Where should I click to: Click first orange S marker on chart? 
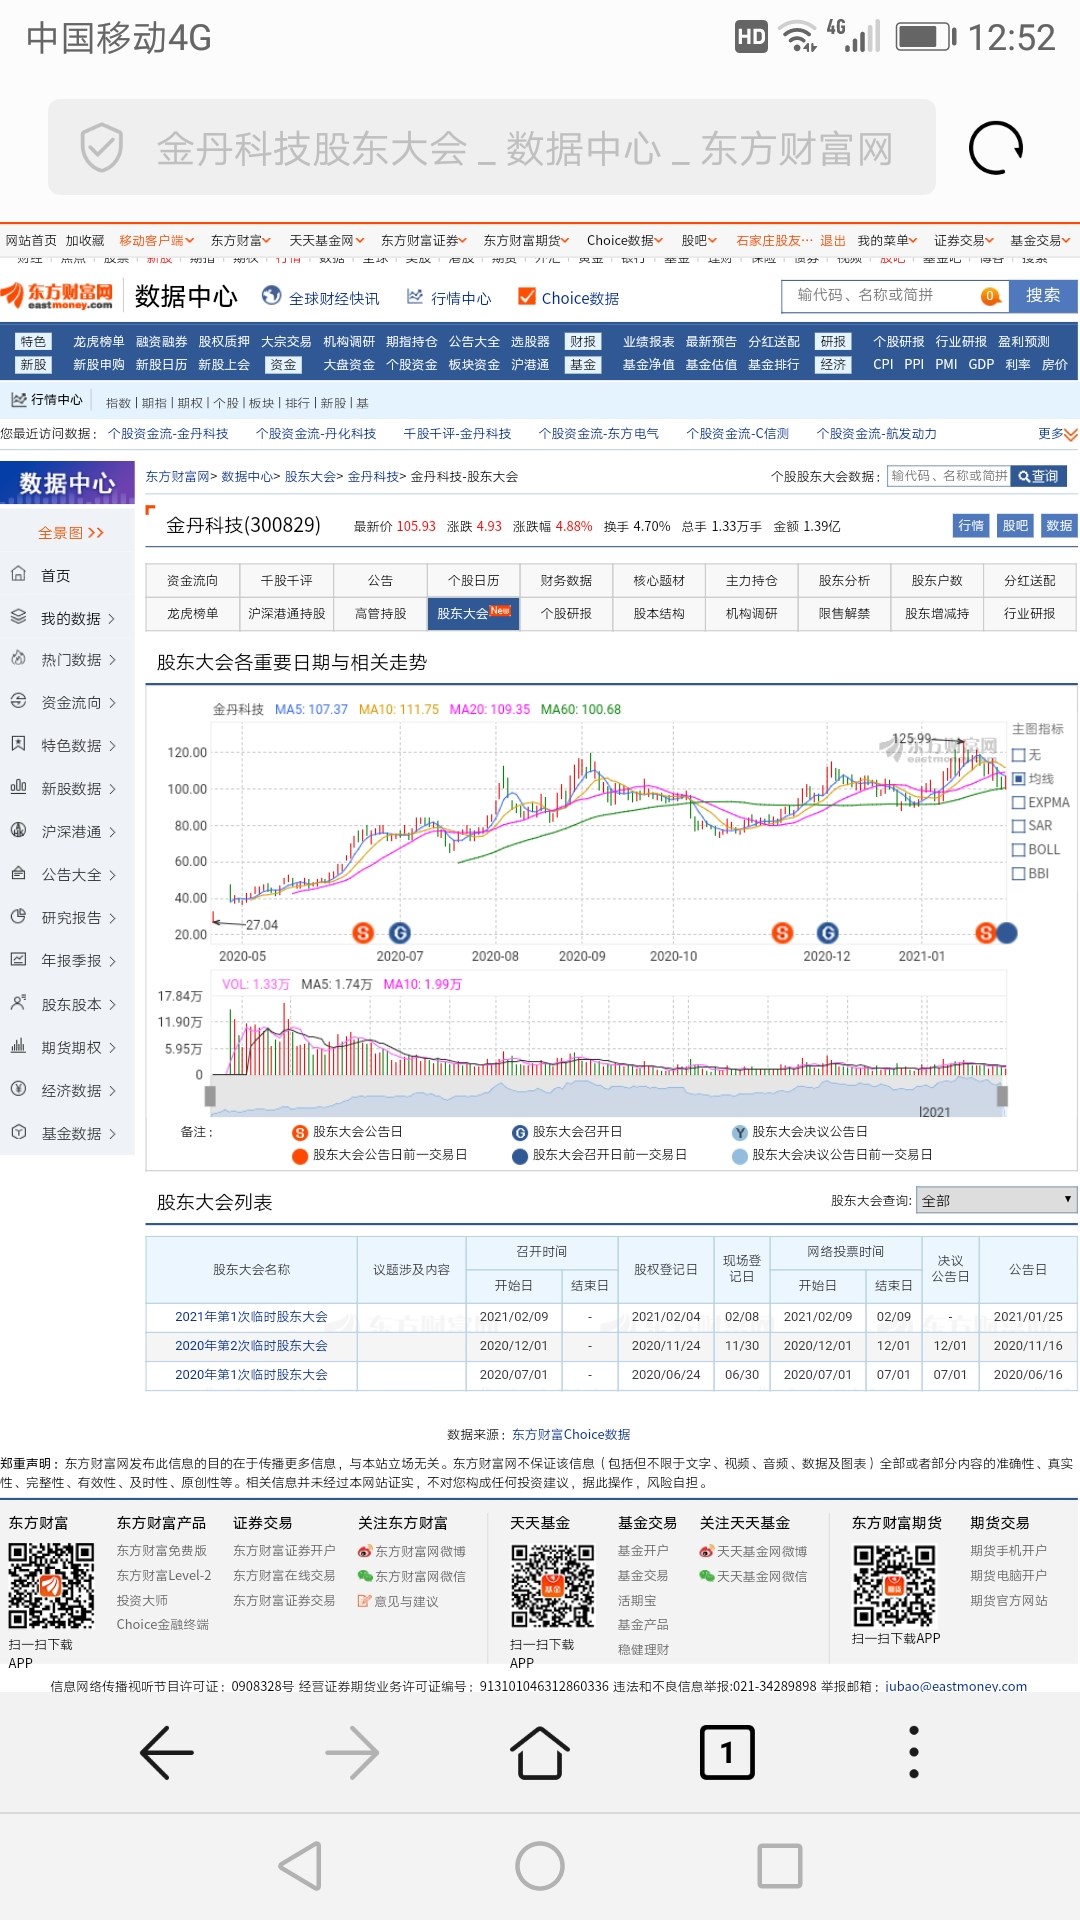coord(363,933)
